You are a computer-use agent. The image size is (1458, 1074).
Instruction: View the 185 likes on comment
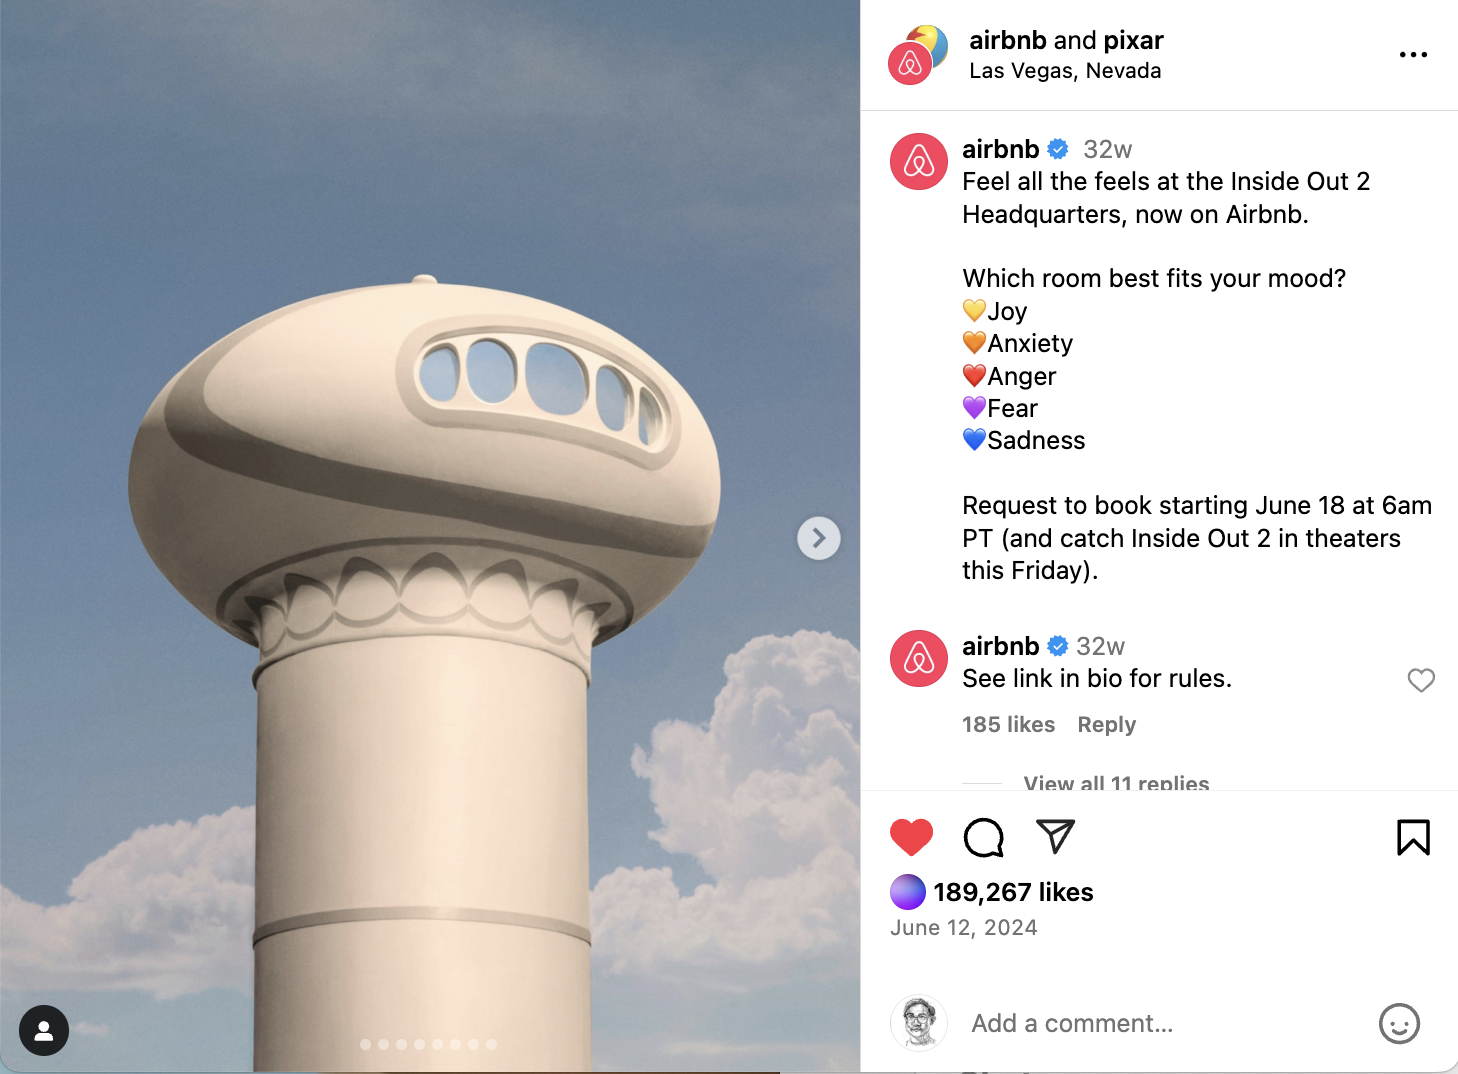coord(1008,724)
